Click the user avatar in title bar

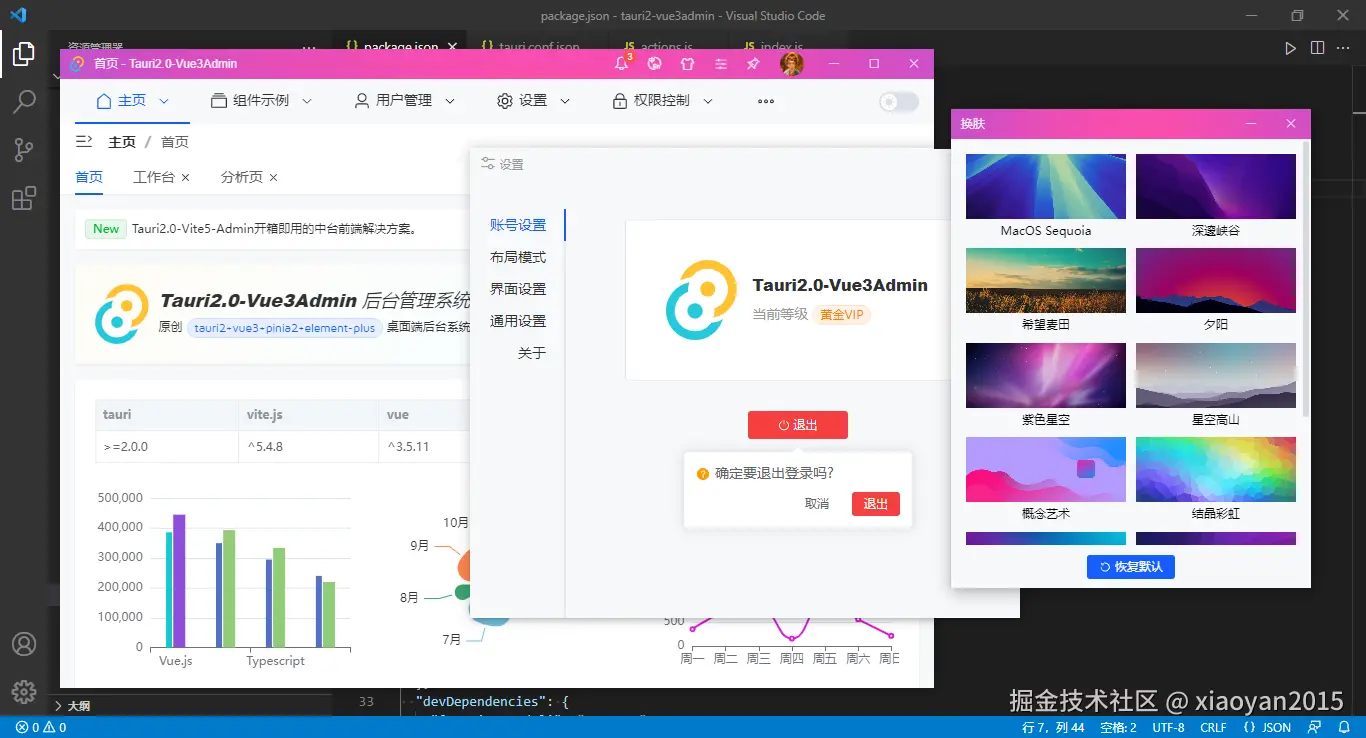point(792,64)
